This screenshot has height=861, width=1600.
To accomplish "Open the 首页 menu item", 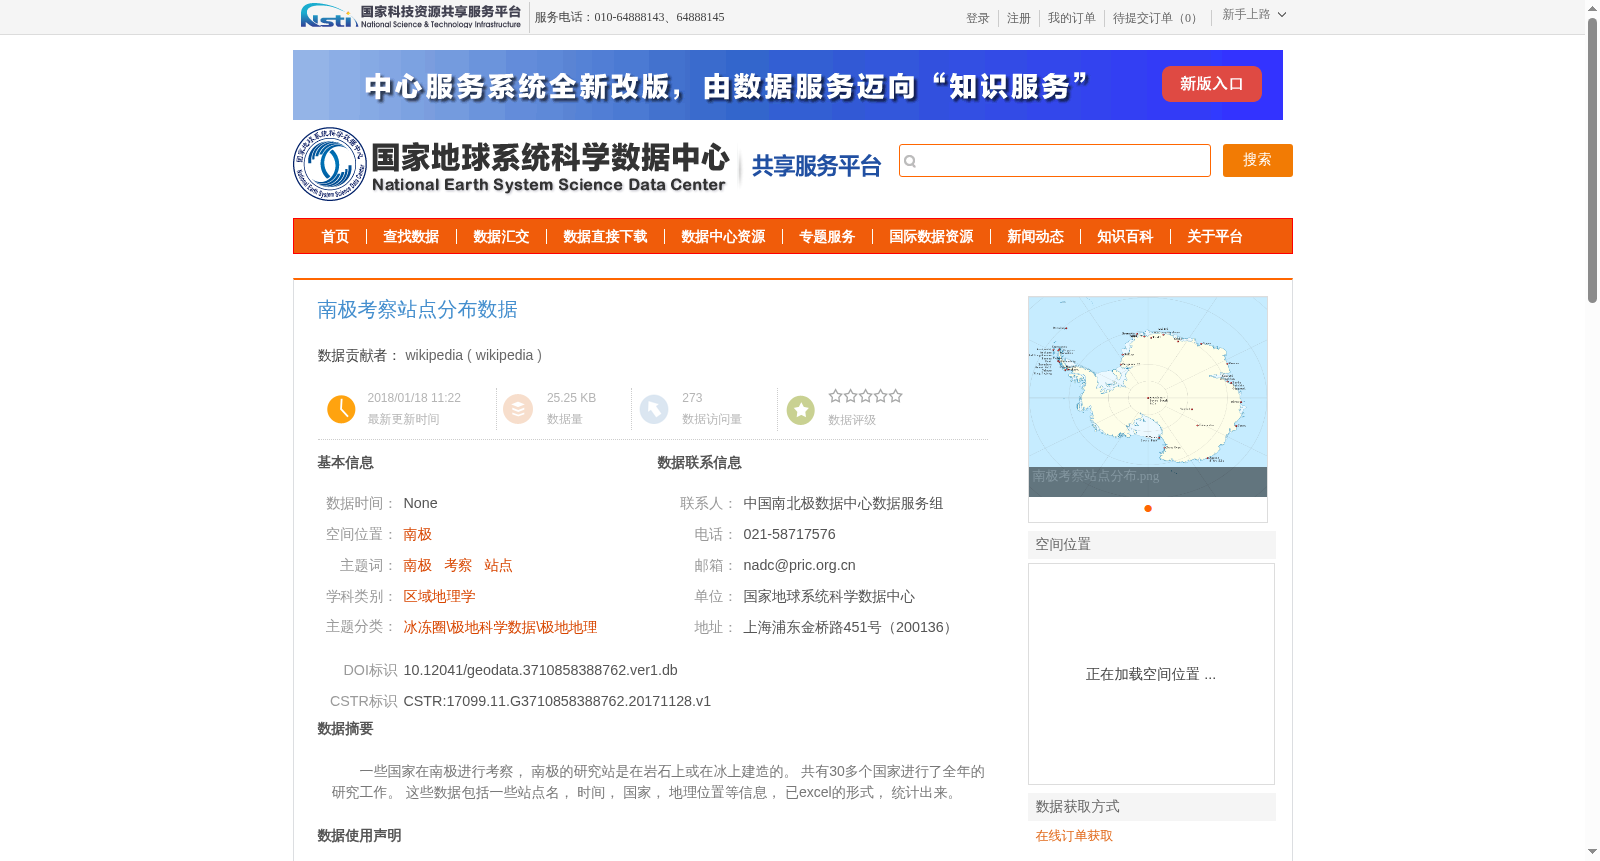I will tap(335, 237).
